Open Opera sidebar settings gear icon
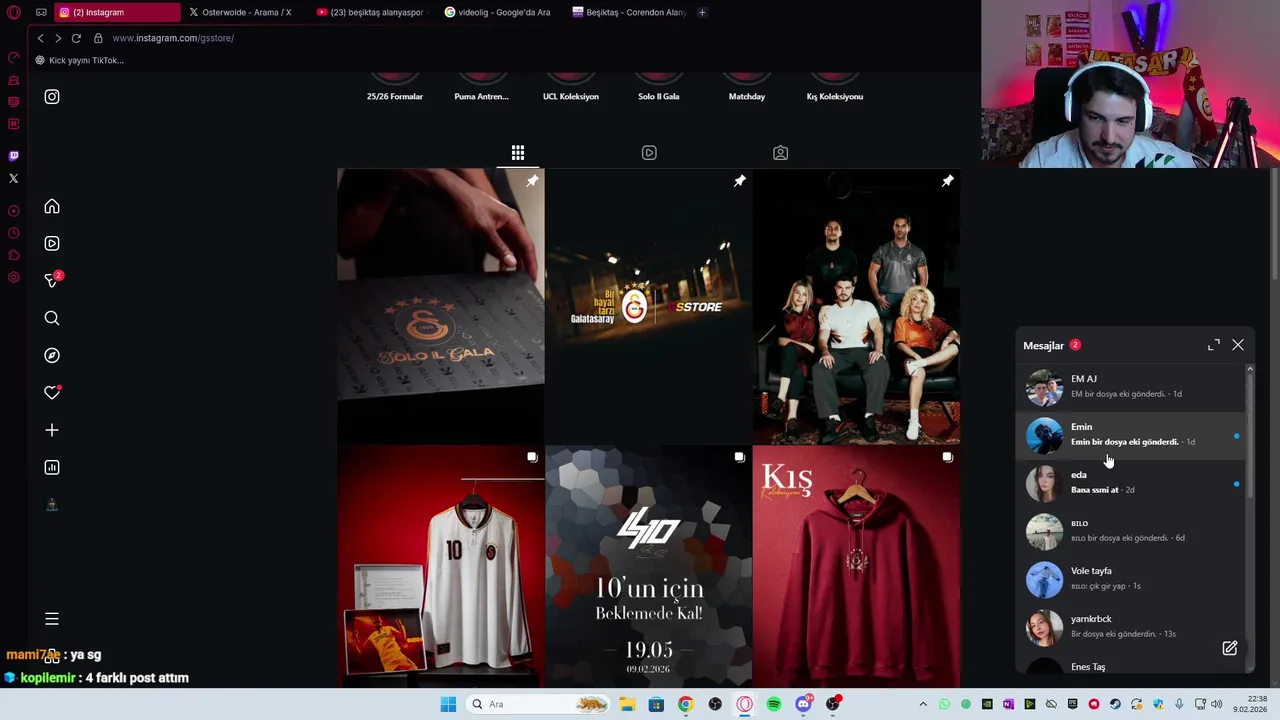Viewport: 1280px width, 720px height. (14, 278)
